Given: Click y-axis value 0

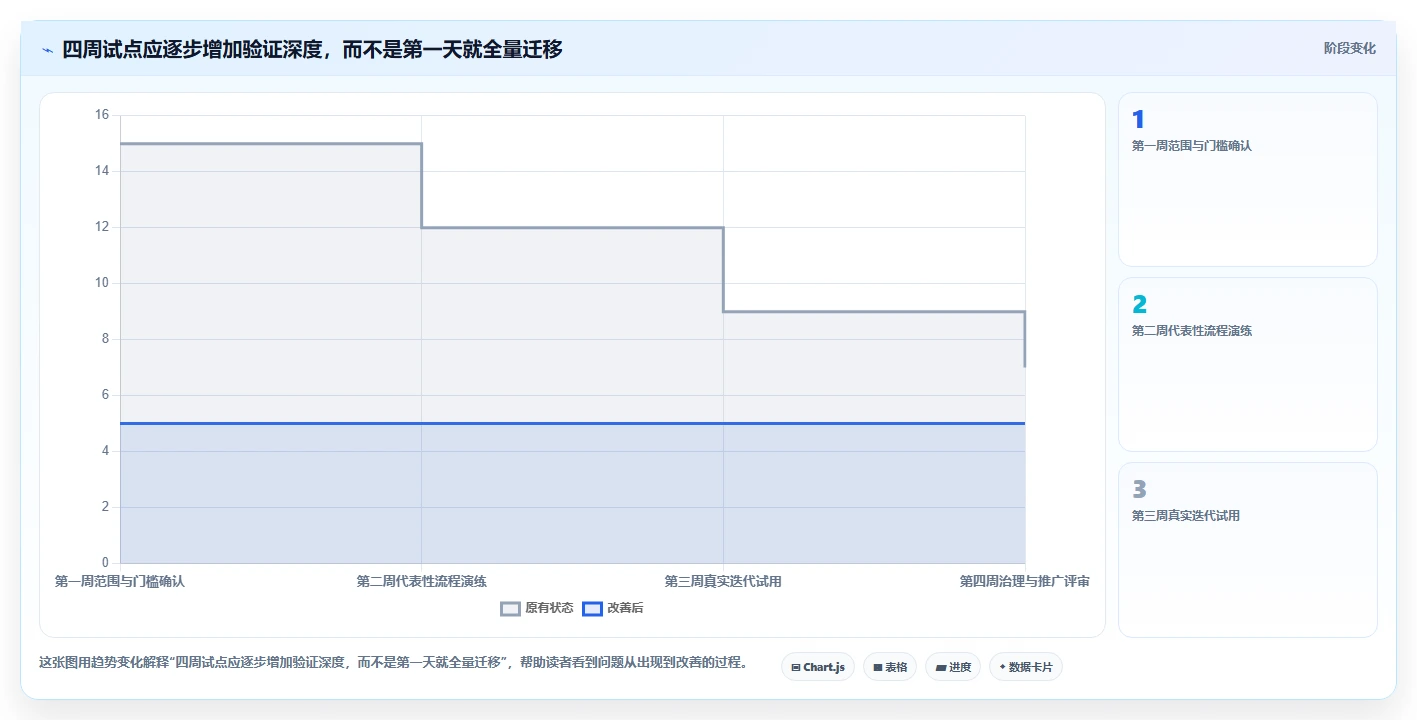Looking at the screenshot, I should tap(105, 563).
